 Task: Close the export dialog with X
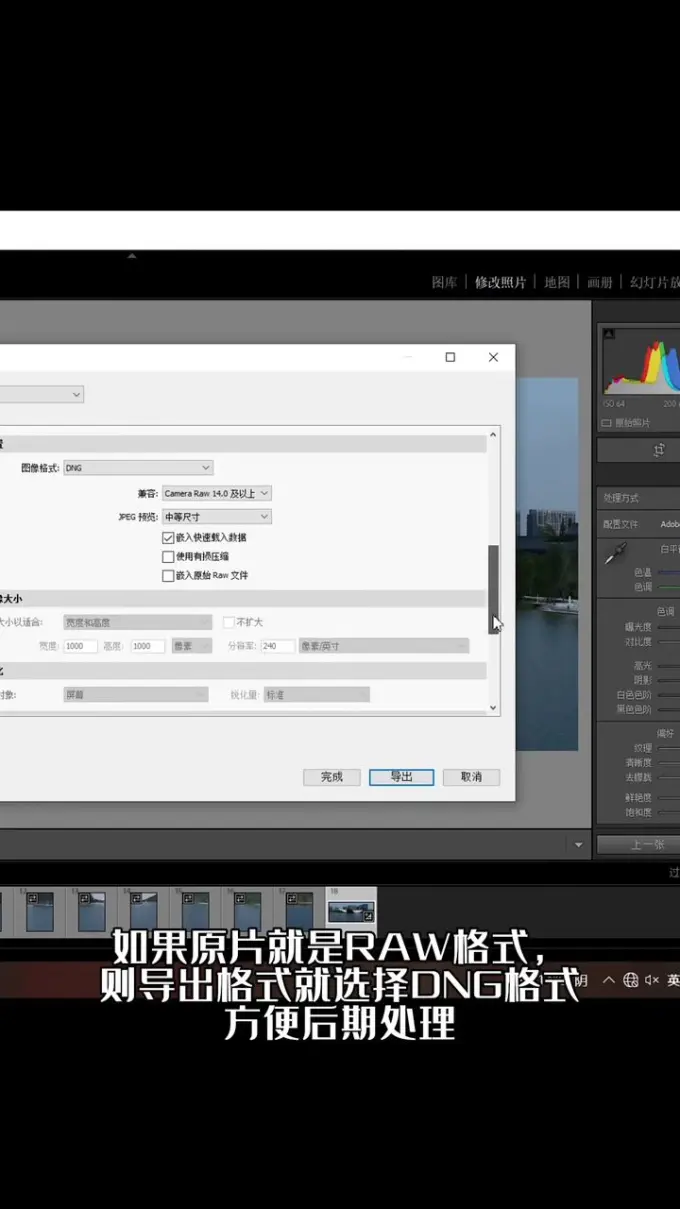[493, 357]
